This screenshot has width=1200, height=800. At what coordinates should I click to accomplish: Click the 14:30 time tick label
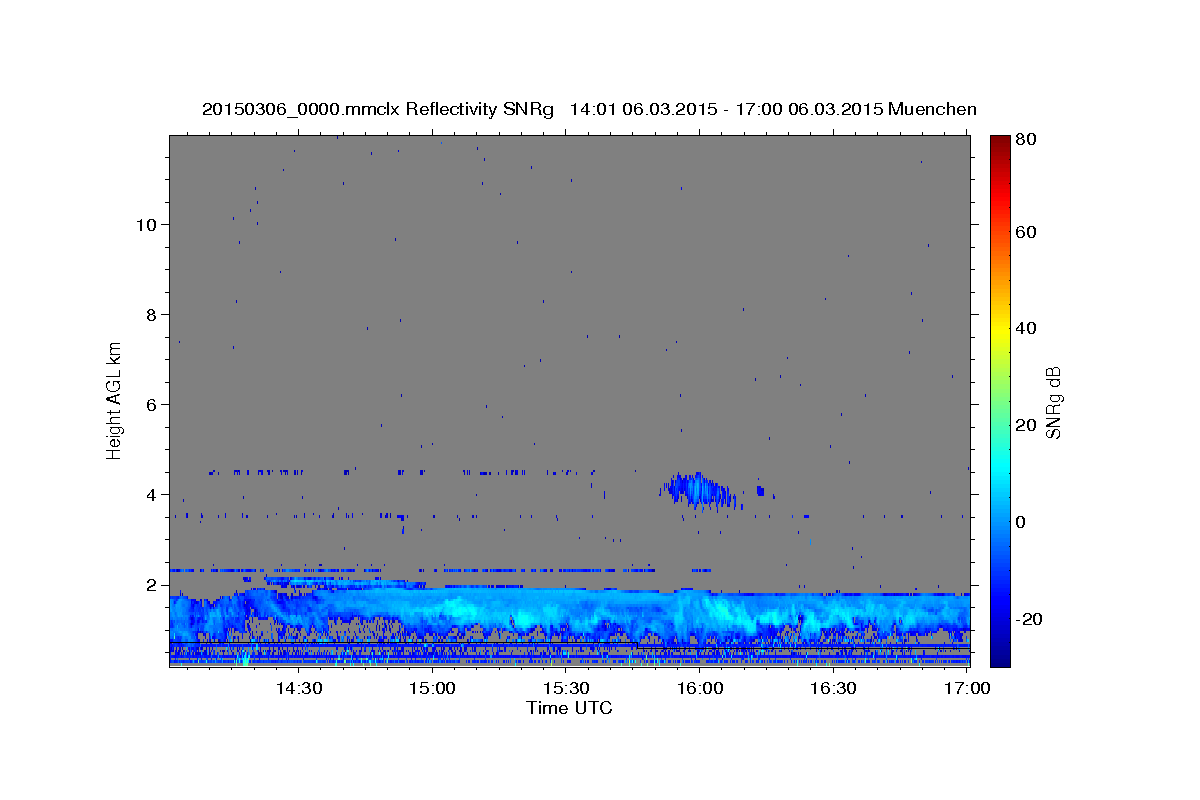pyautogui.click(x=298, y=689)
